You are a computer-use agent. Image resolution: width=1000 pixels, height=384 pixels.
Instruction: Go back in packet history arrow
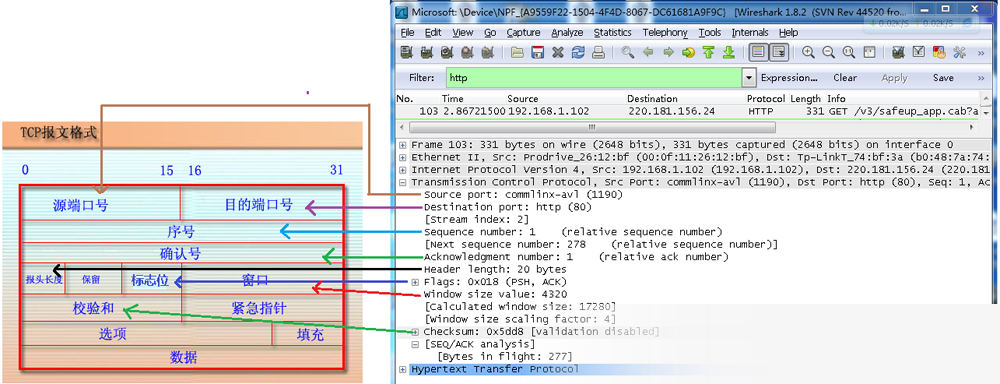pos(648,52)
